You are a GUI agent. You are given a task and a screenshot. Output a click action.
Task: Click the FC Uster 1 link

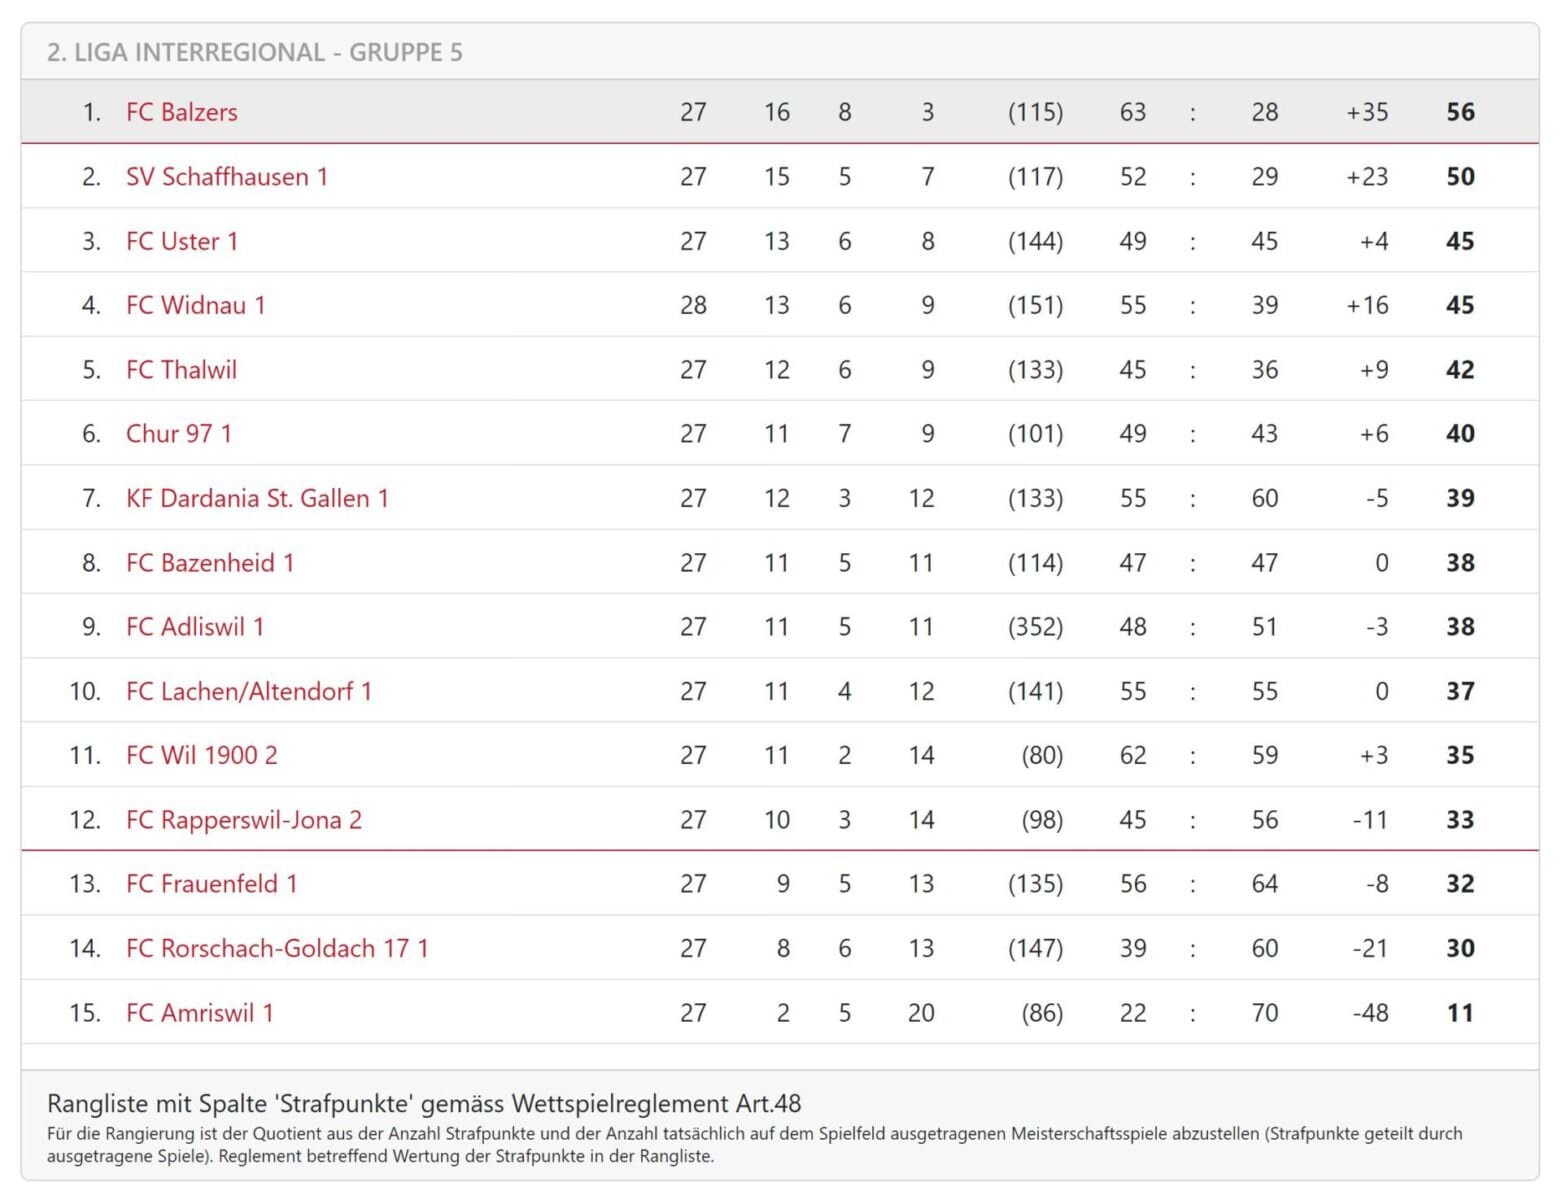pos(182,241)
